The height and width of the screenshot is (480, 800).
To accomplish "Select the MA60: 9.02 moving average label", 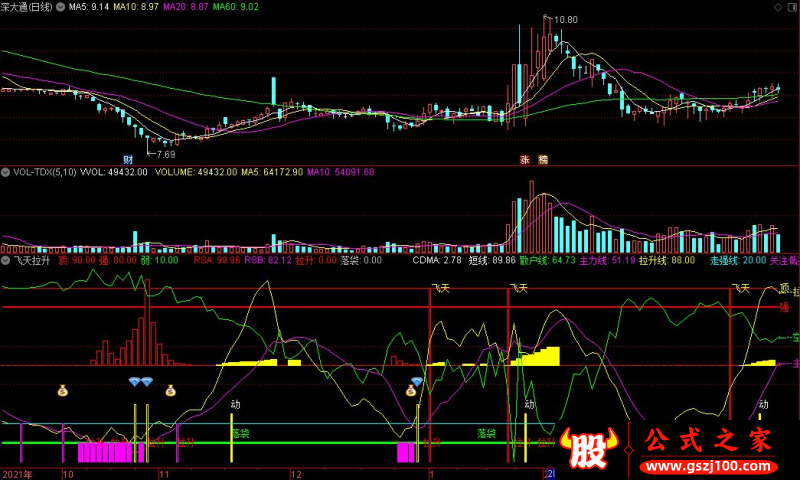I will point(235,7).
